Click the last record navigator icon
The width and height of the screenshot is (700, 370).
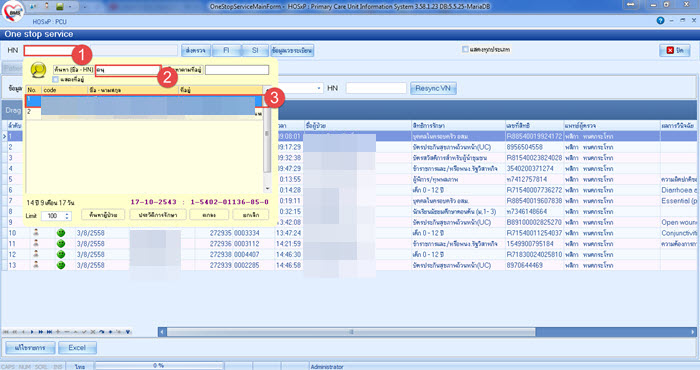(x=49, y=332)
